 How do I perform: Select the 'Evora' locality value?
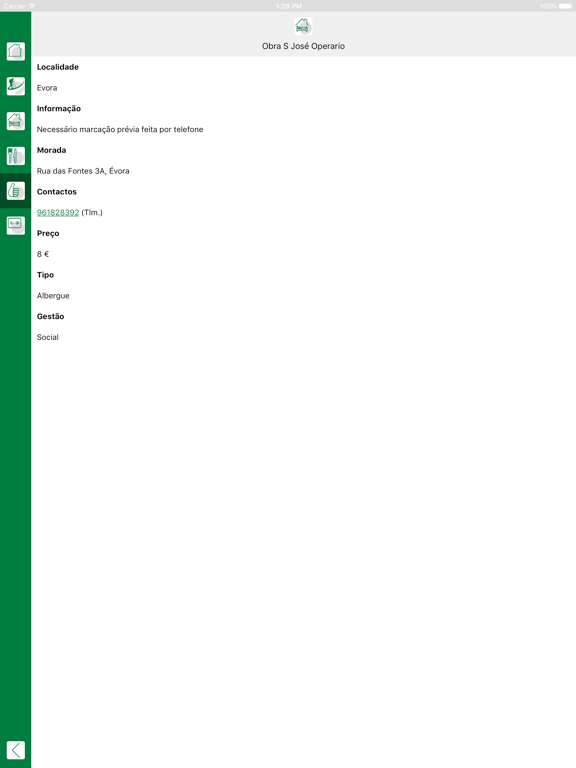pos(47,88)
